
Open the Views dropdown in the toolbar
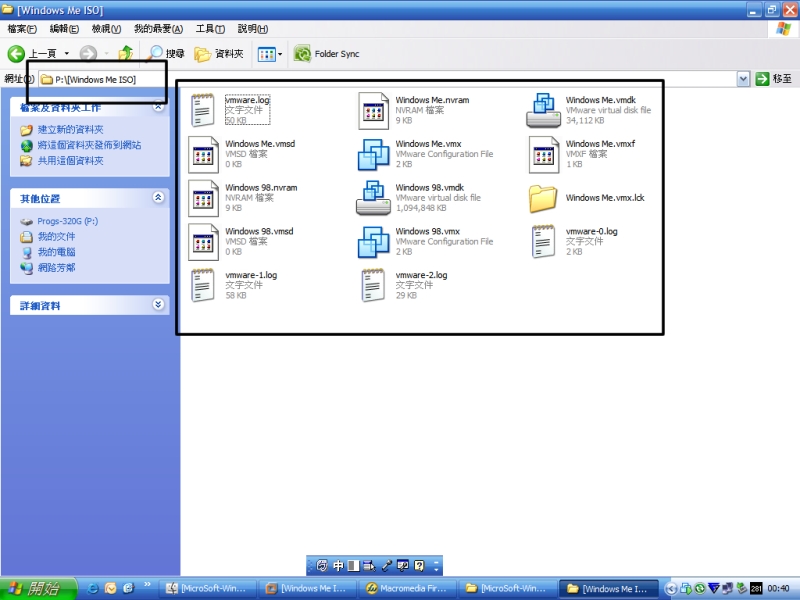[x=270, y=54]
